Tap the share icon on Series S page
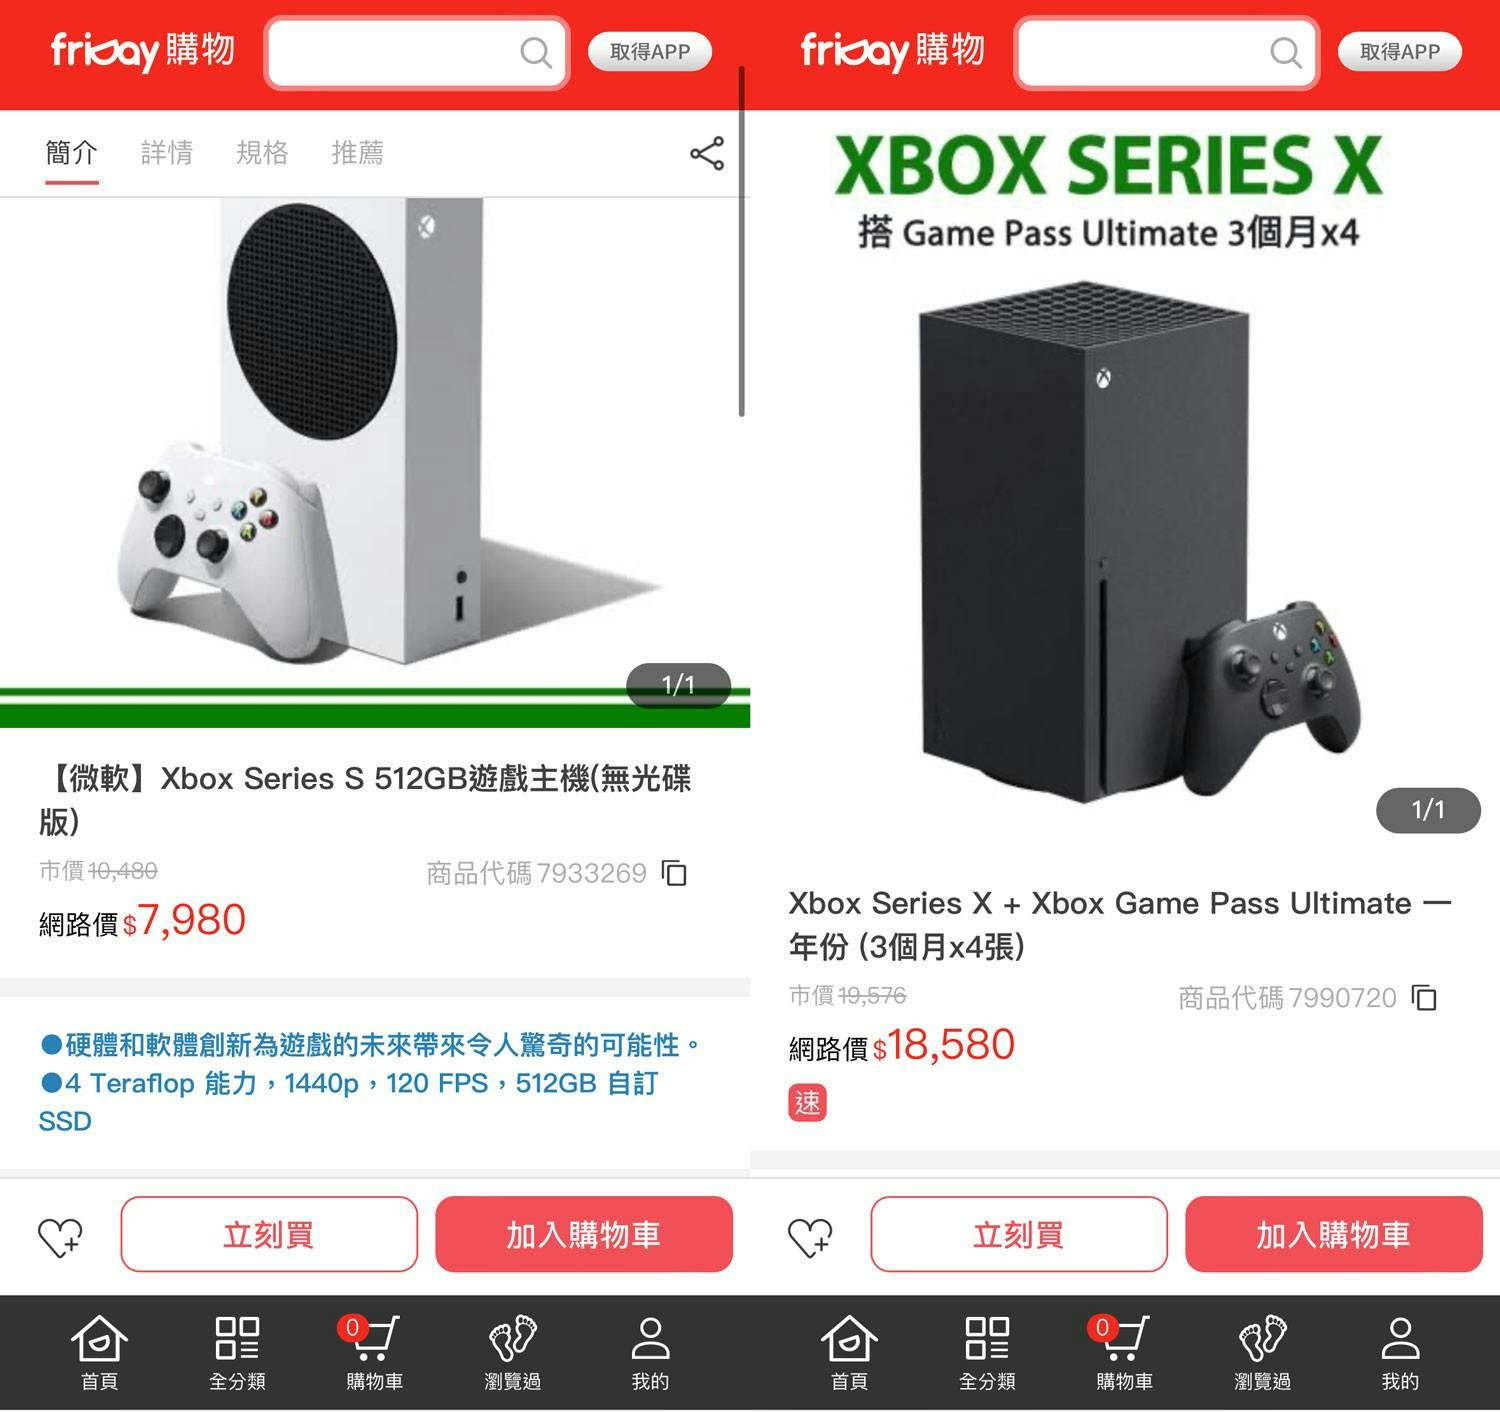Viewport: 1500px width, 1412px height. pyautogui.click(x=707, y=153)
